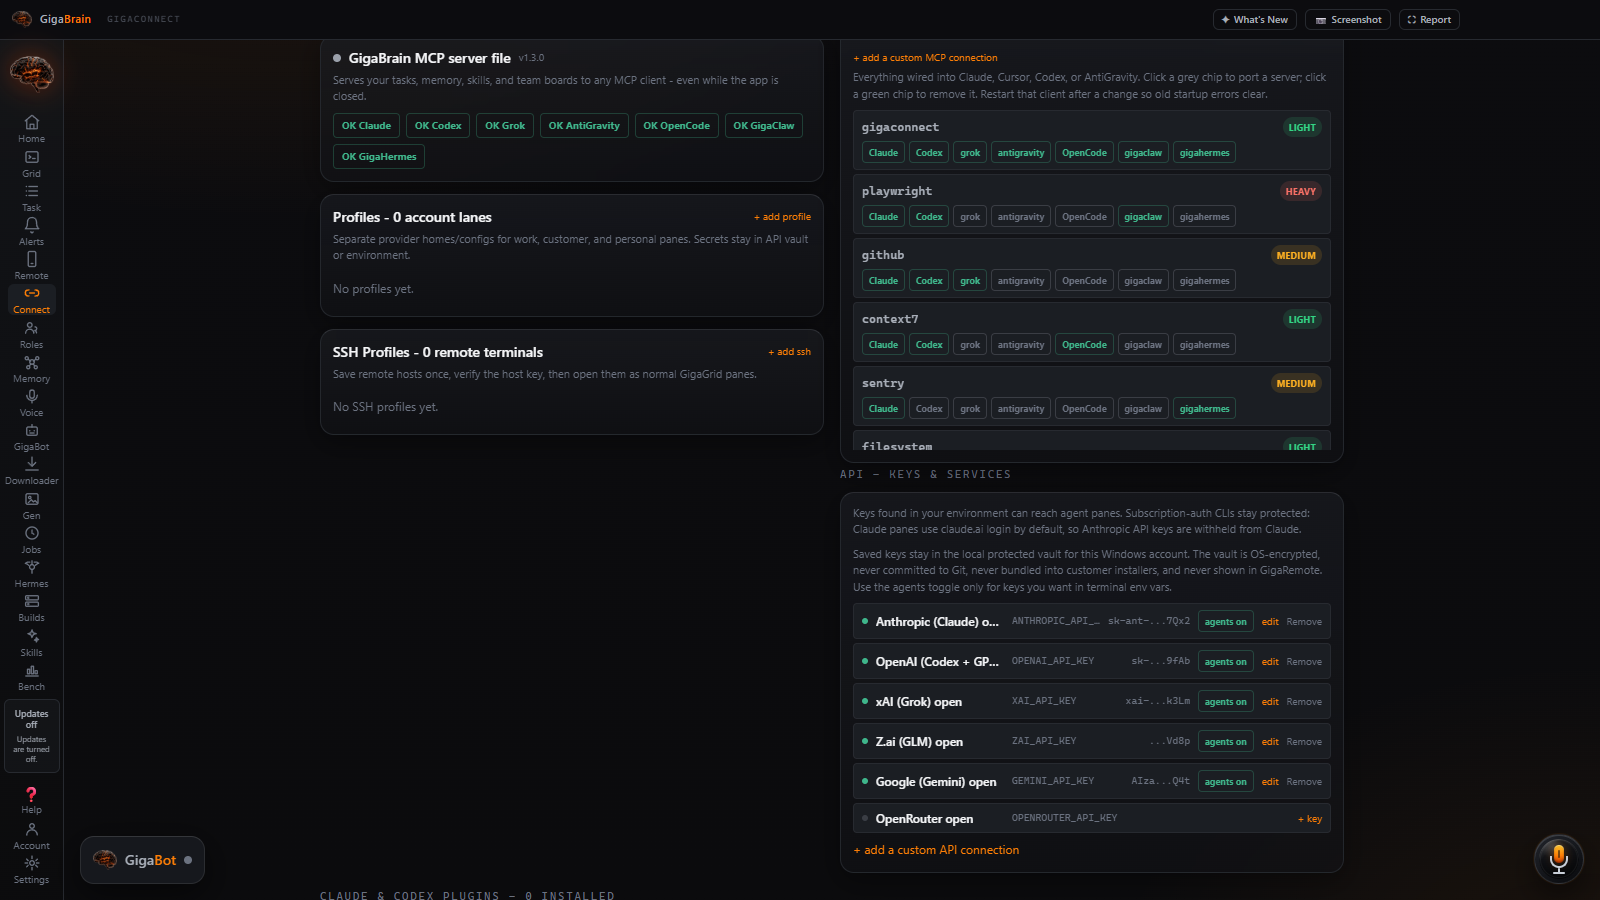Open What's New
Screen dimensions: 1600x900
click(x=1254, y=20)
